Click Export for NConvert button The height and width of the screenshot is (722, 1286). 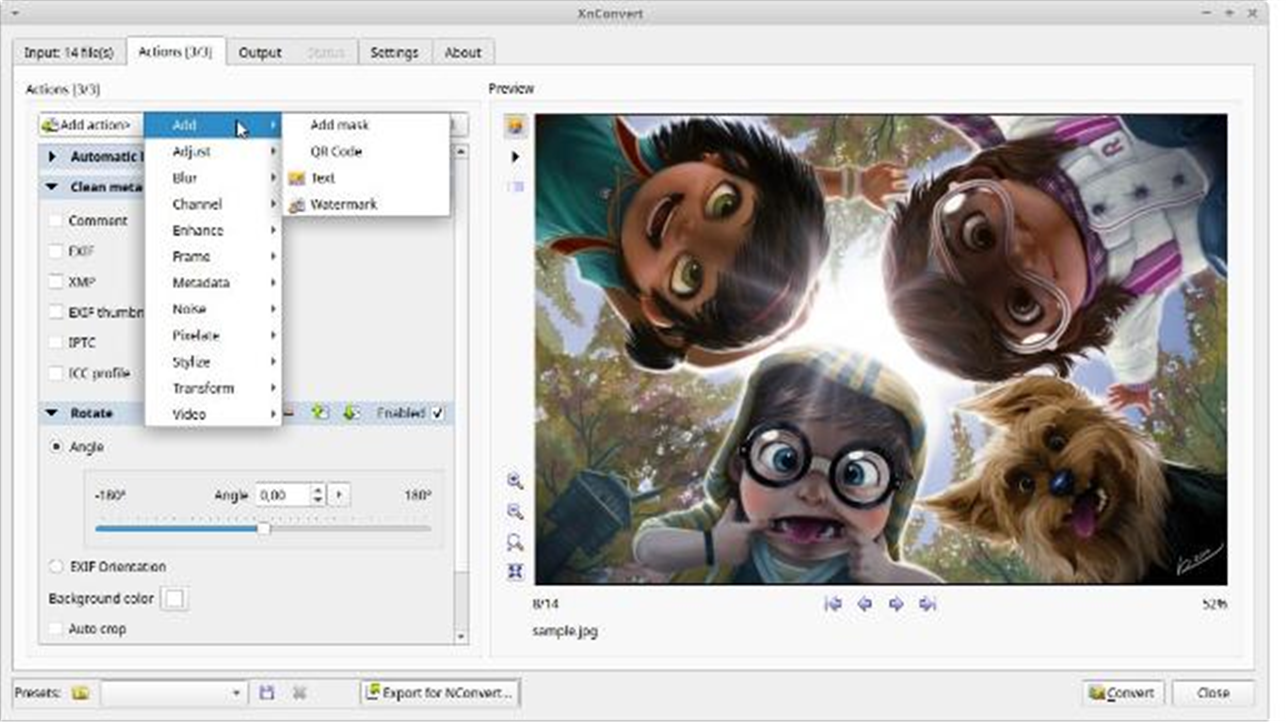click(x=440, y=692)
